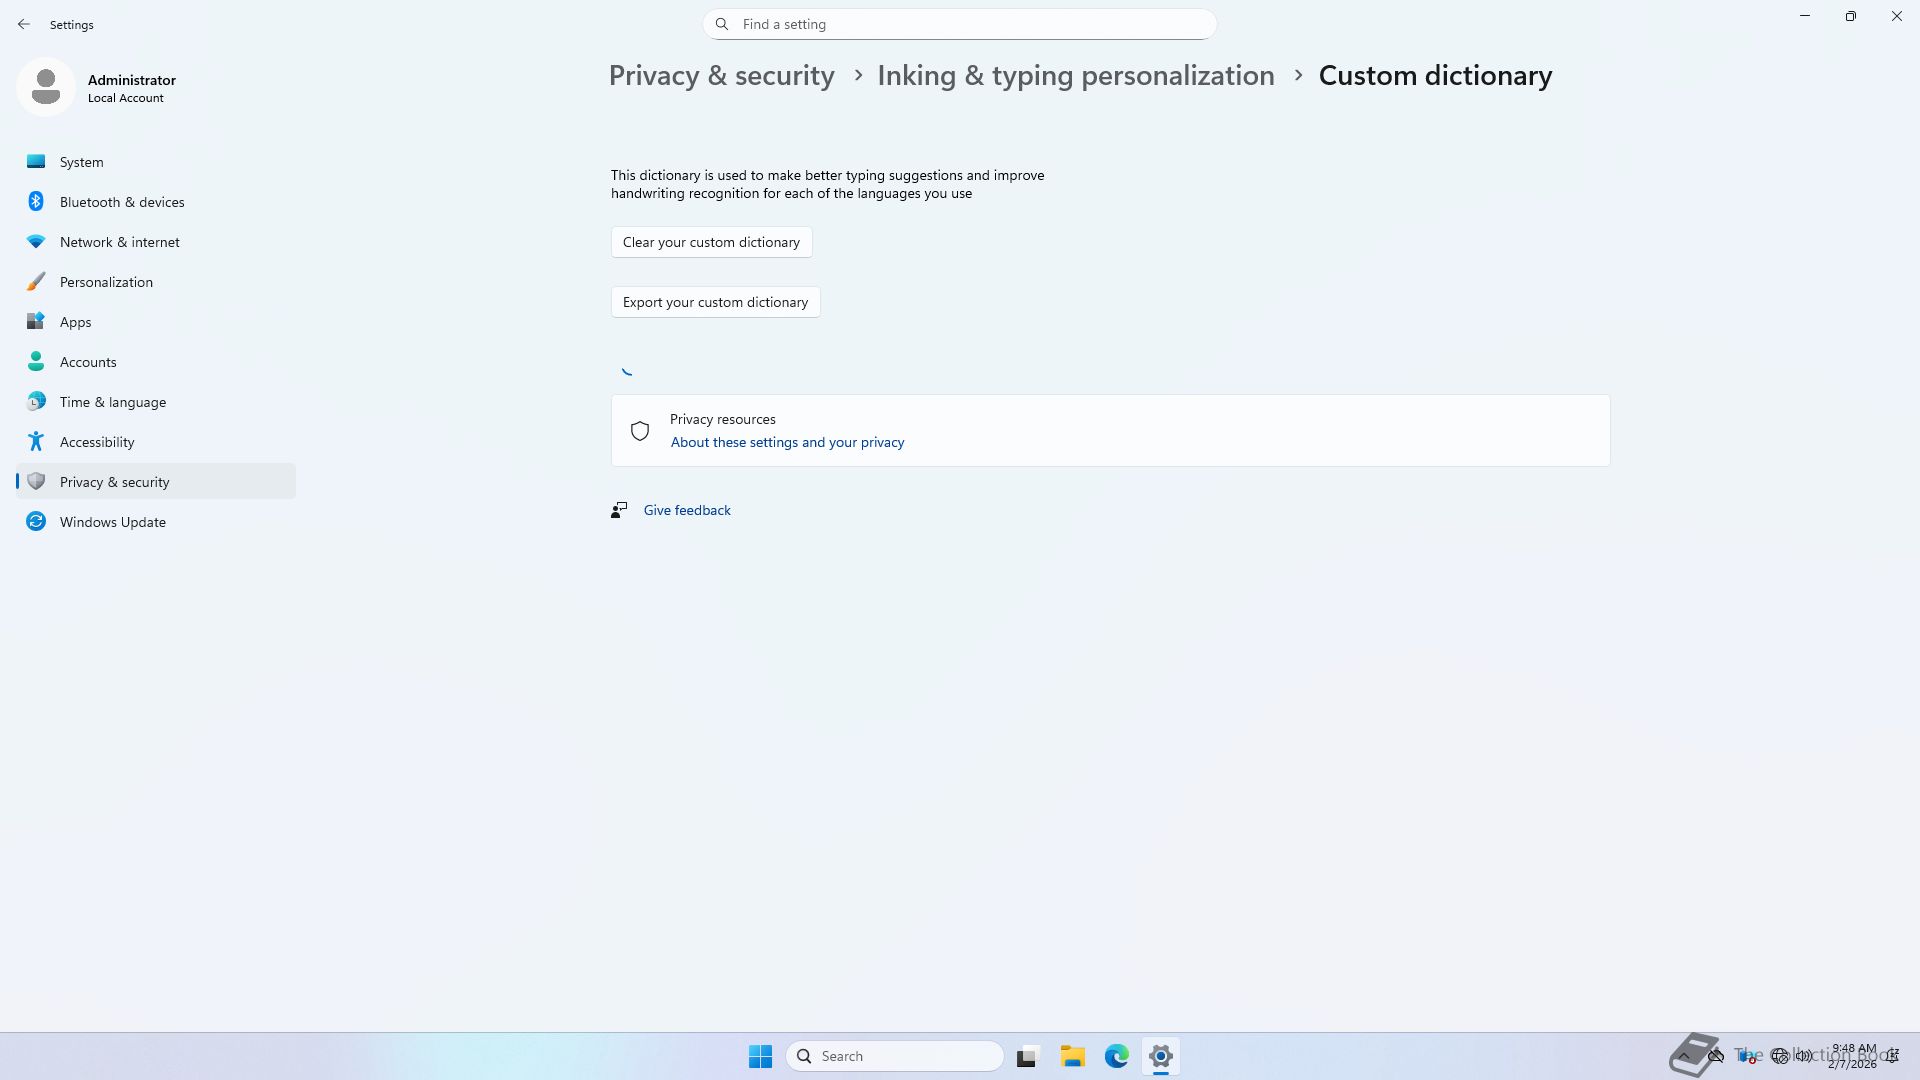1920x1080 pixels.
Task: Go to Network & internet settings
Action: [119, 242]
